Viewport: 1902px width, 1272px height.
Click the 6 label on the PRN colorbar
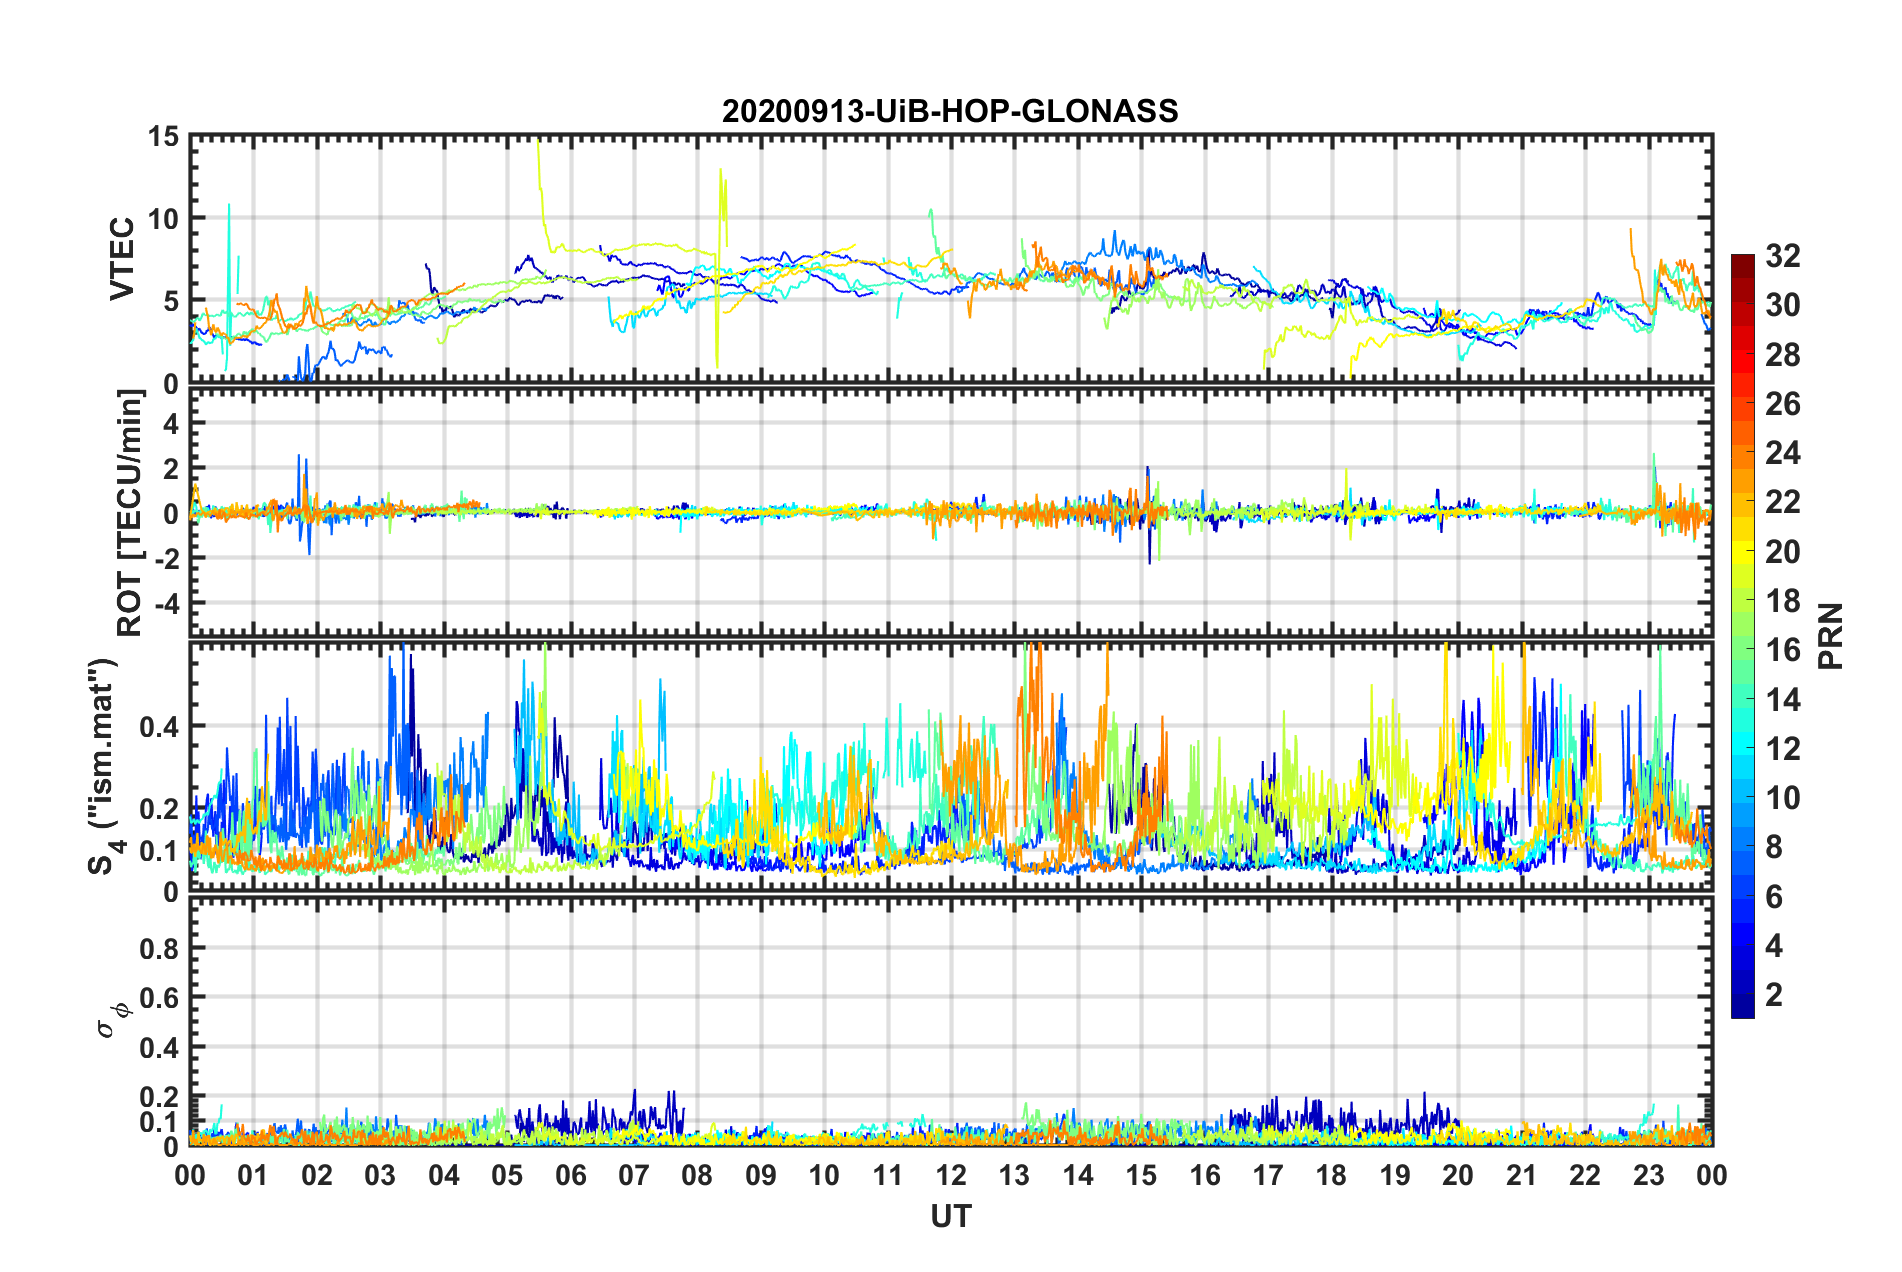(x=1774, y=897)
